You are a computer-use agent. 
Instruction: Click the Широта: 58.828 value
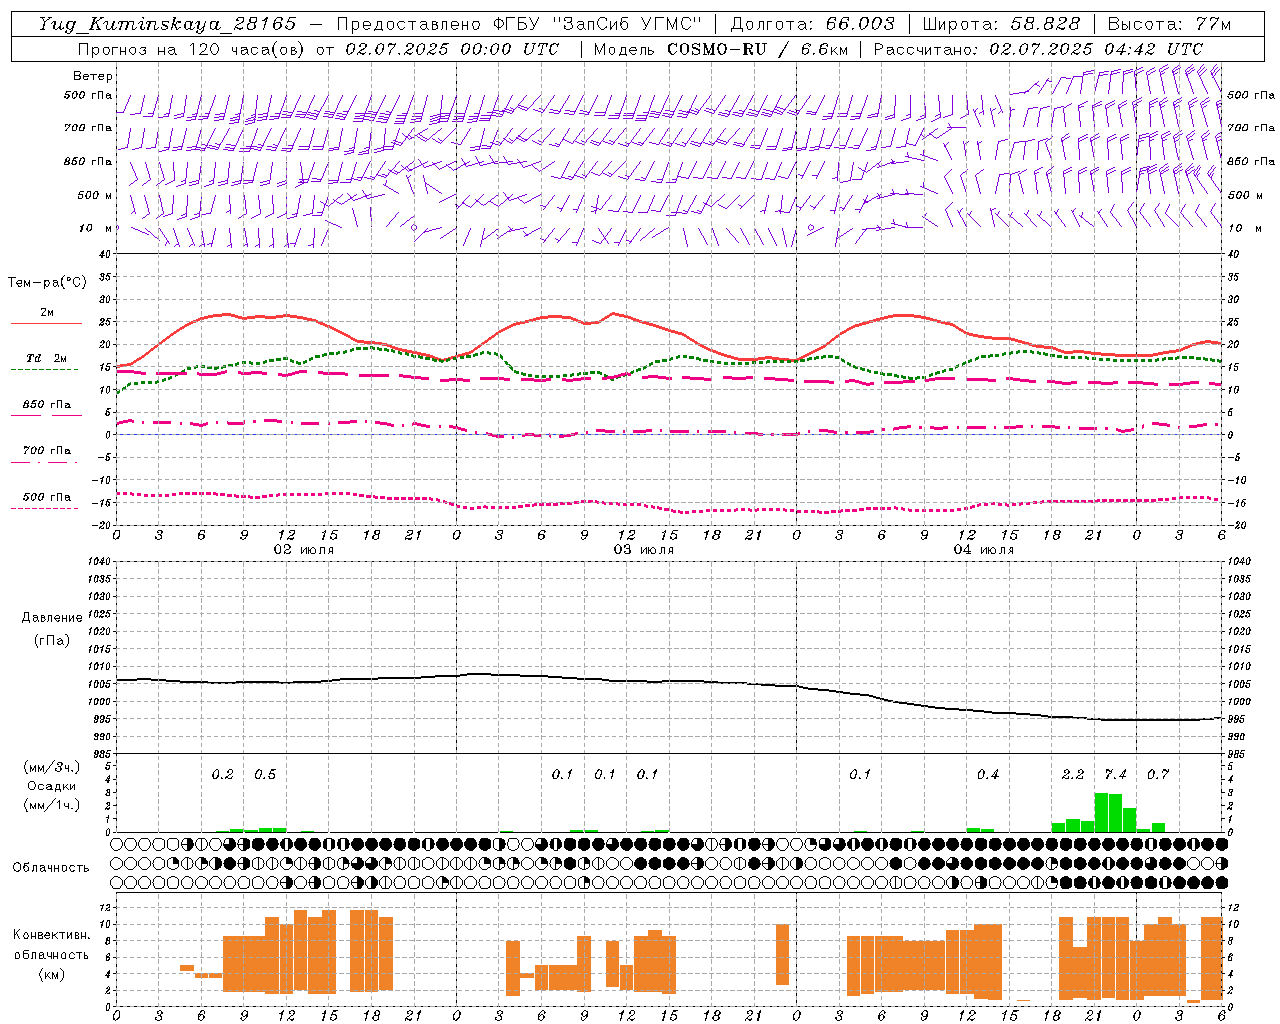pyautogui.click(x=1001, y=24)
